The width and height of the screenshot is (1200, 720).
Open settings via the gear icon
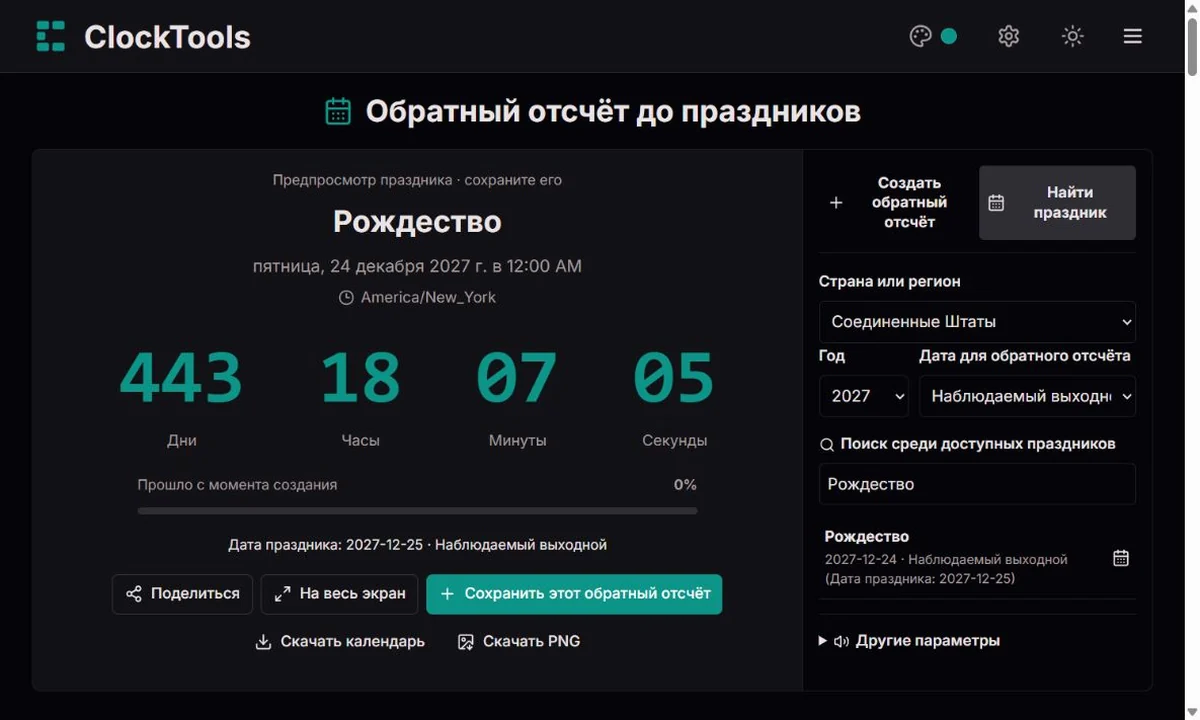click(1009, 36)
